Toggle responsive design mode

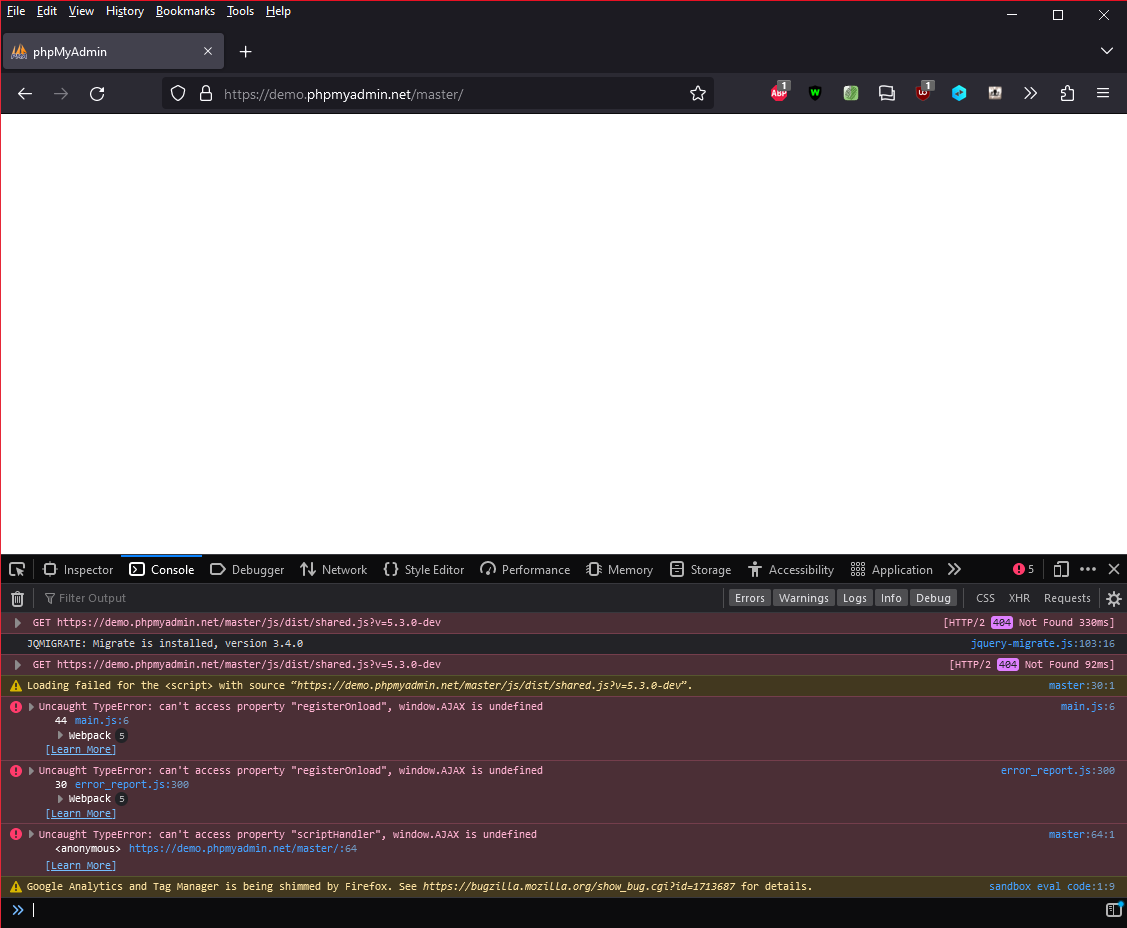(1060, 568)
